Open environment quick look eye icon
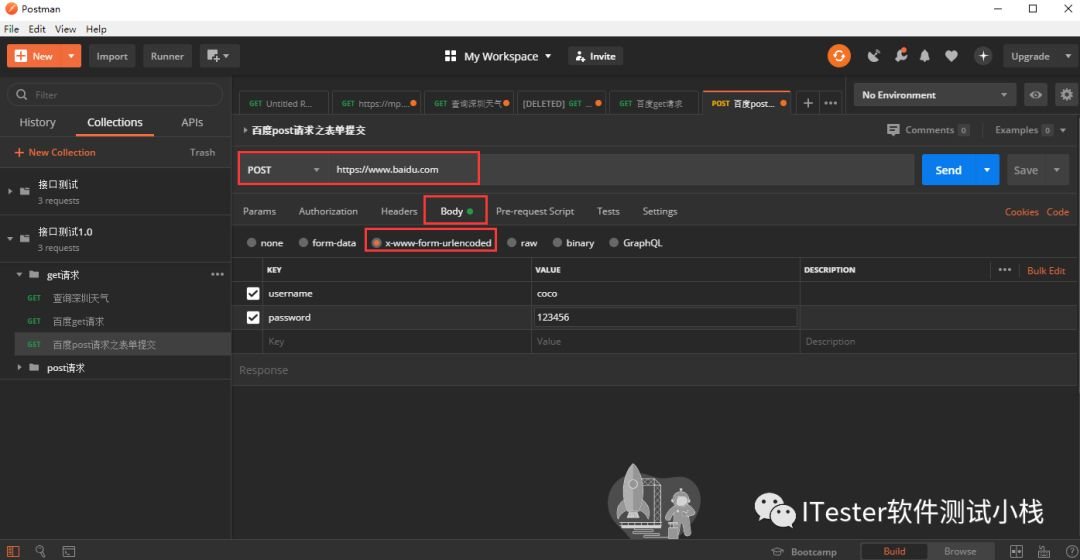This screenshot has width=1080, height=560. point(1035,95)
